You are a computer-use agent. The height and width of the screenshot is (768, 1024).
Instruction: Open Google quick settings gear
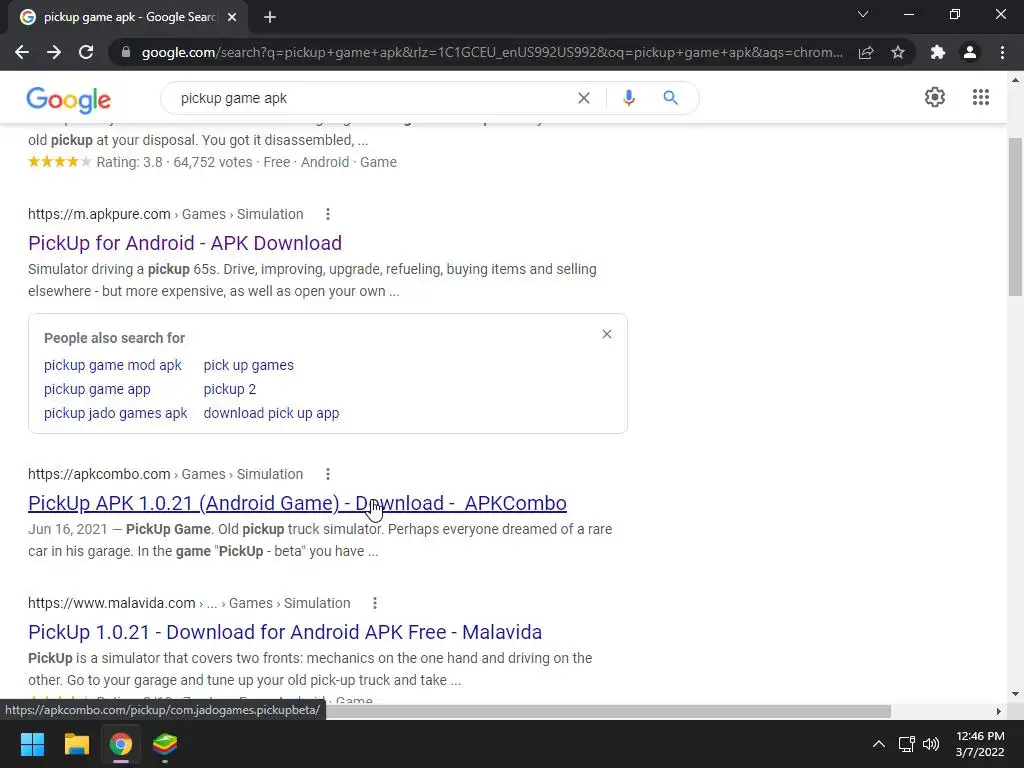pos(935,97)
